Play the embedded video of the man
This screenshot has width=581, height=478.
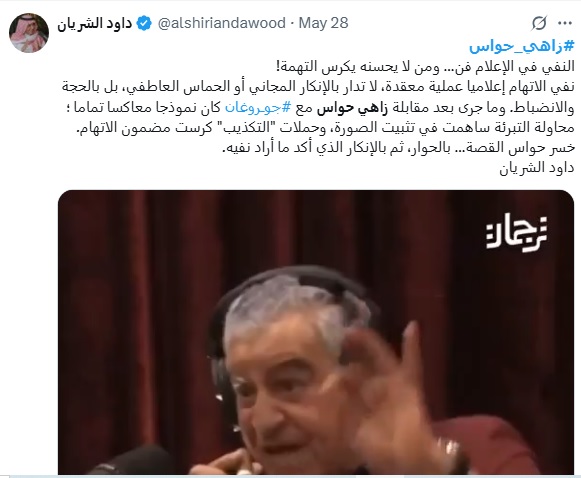tap(316, 332)
